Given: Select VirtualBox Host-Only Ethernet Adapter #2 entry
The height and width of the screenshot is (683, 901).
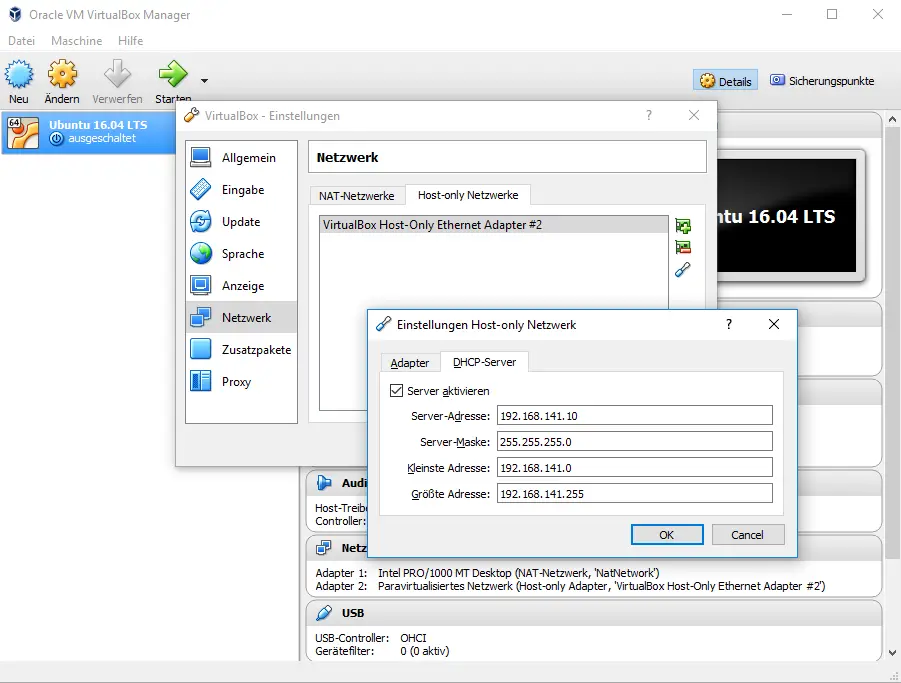Looking at the screenshot, I should 494,225.
